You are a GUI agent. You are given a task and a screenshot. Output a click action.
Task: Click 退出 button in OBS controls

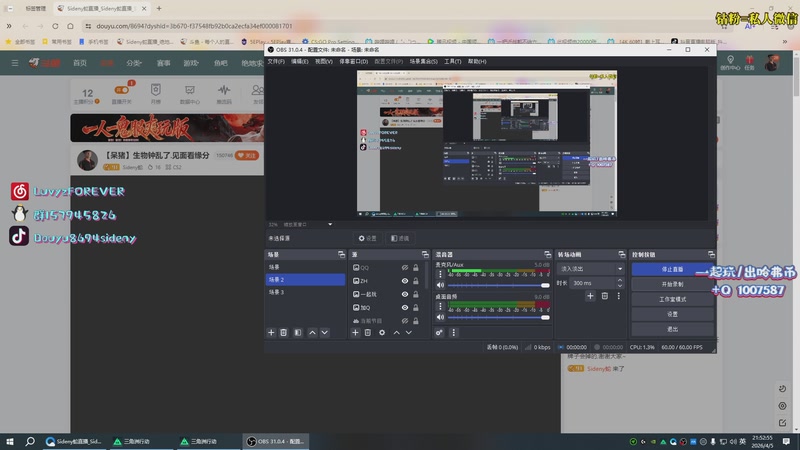click(x=672, y=329)
